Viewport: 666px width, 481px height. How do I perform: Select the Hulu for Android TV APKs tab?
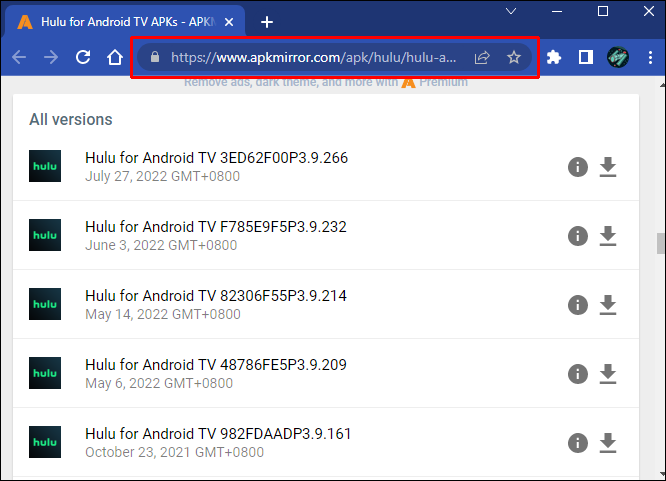pyautogui.click(x=125, y=22)
